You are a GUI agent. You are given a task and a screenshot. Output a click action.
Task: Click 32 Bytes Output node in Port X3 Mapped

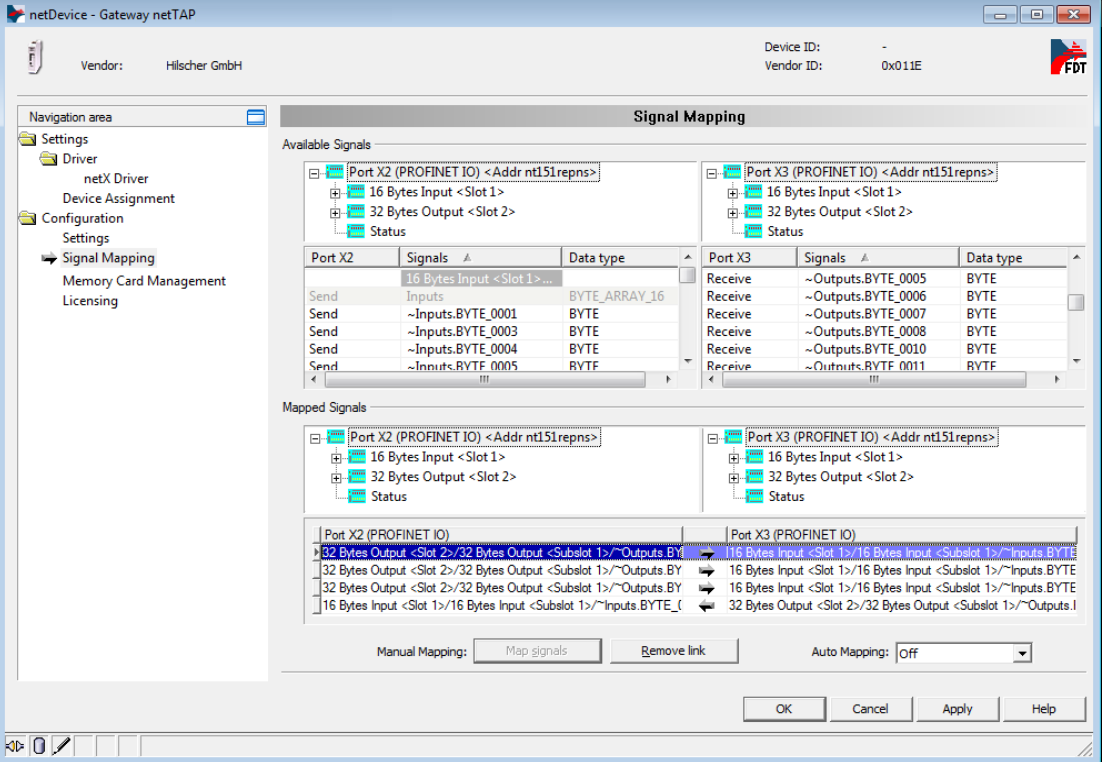(841, 477)
